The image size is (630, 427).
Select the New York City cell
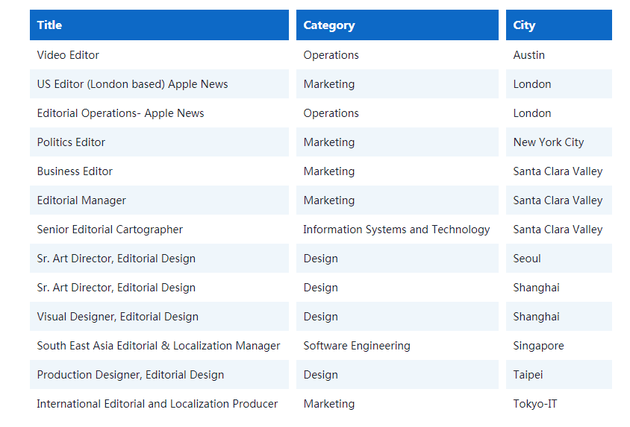pyautogui.click(x=548, y=142)
